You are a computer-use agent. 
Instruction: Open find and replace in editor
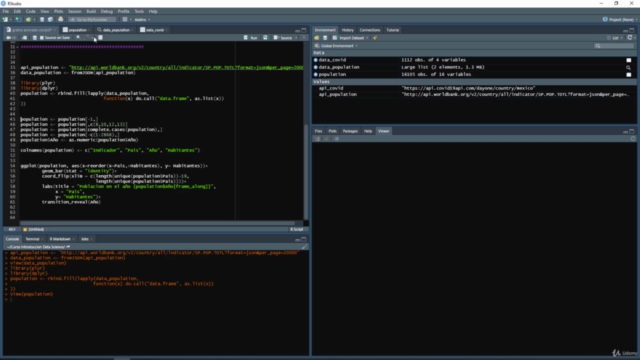78,38
